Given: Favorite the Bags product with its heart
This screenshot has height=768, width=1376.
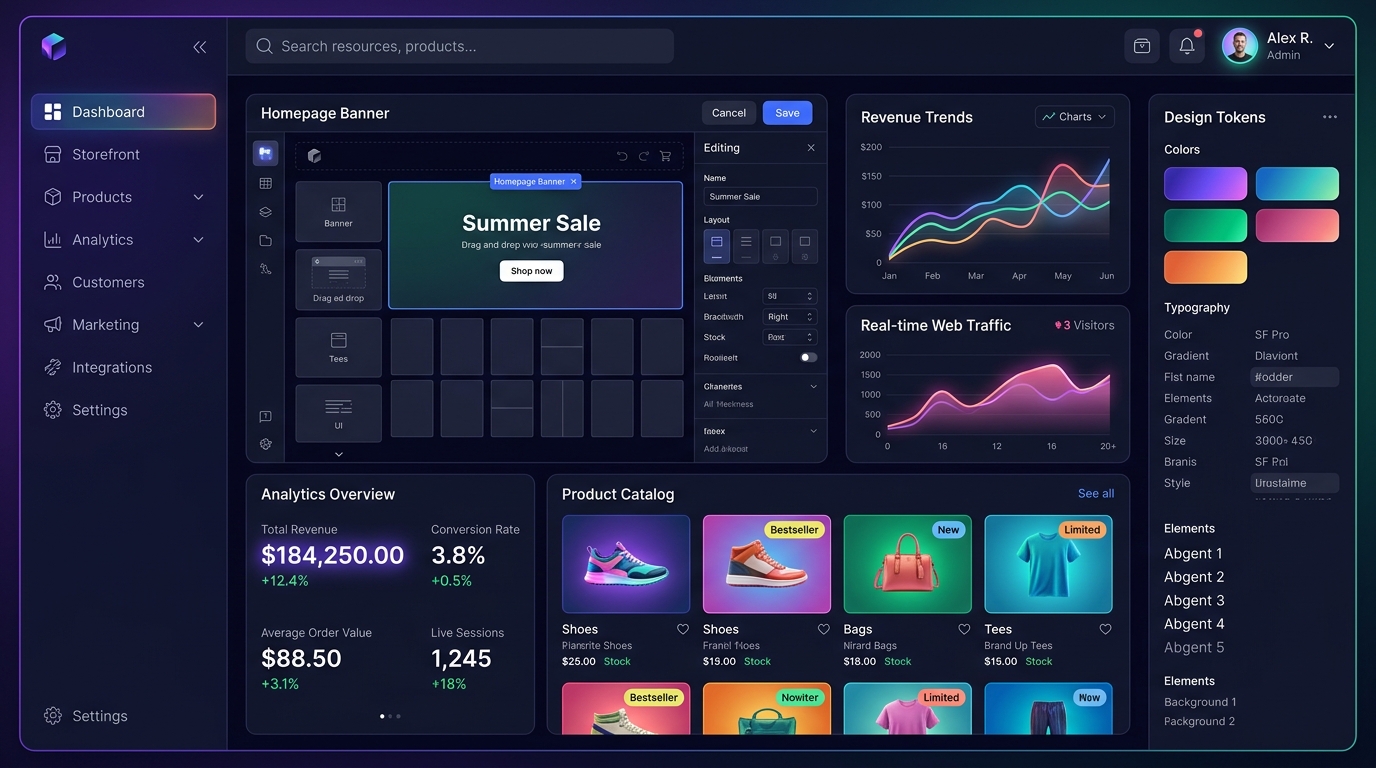Looking at the screenshot, I should [964, 629].
